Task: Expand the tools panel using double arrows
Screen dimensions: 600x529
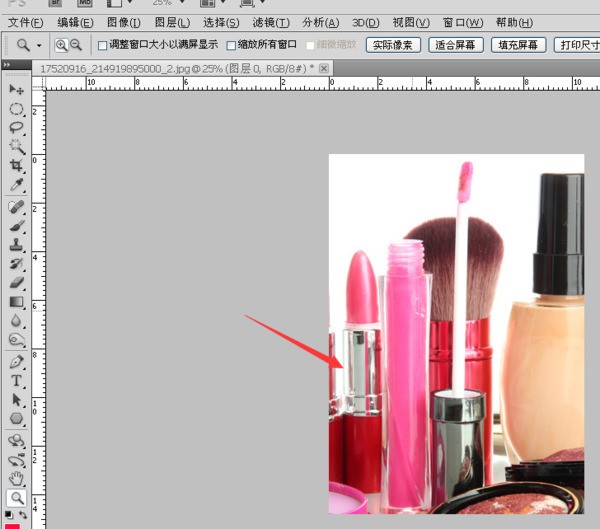Action: coord(9,65)
